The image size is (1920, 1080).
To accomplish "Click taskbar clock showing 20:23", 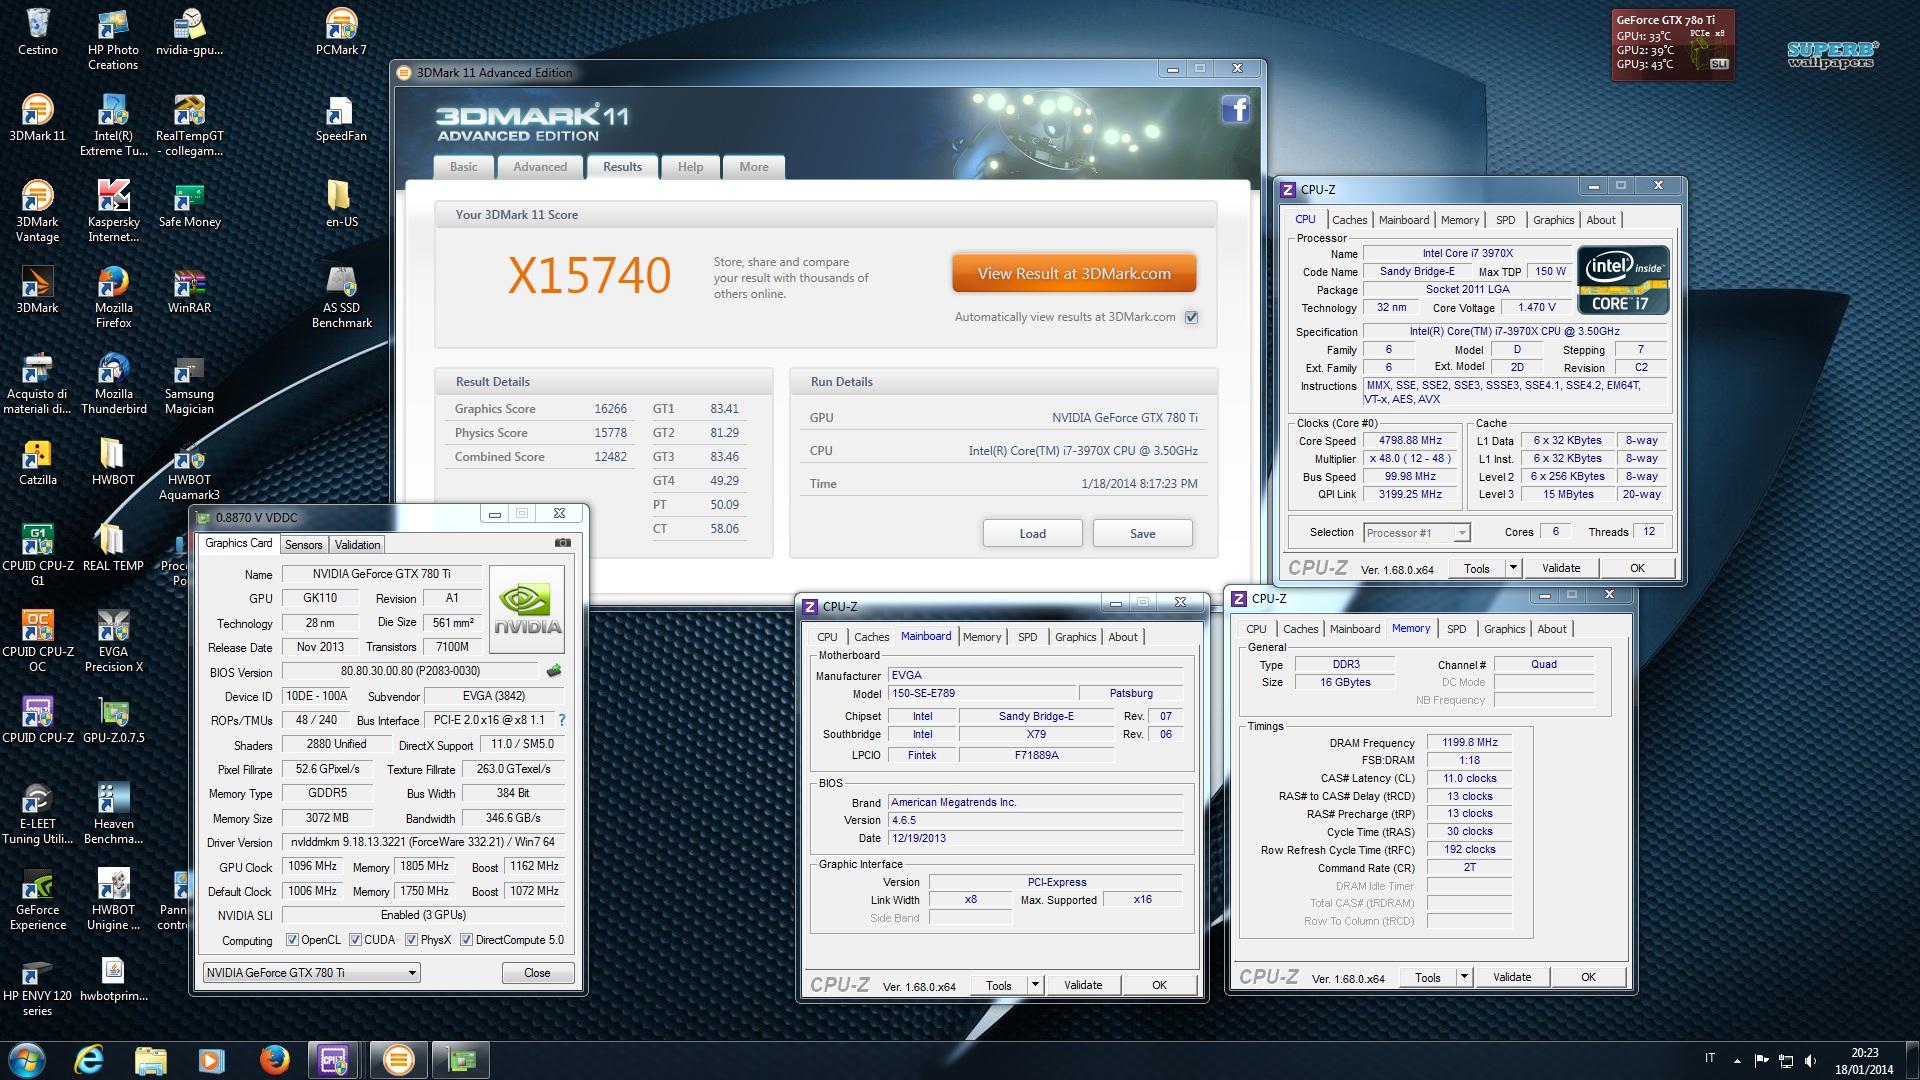I will pyautogui.click(x=1864, y=1060).
